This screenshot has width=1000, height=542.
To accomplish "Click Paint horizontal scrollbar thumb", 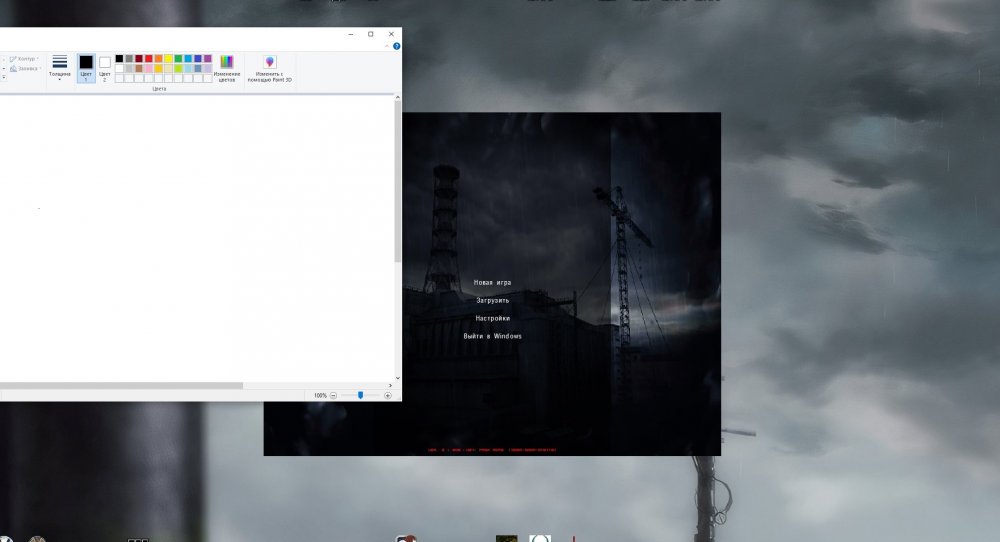I will 121,386.
